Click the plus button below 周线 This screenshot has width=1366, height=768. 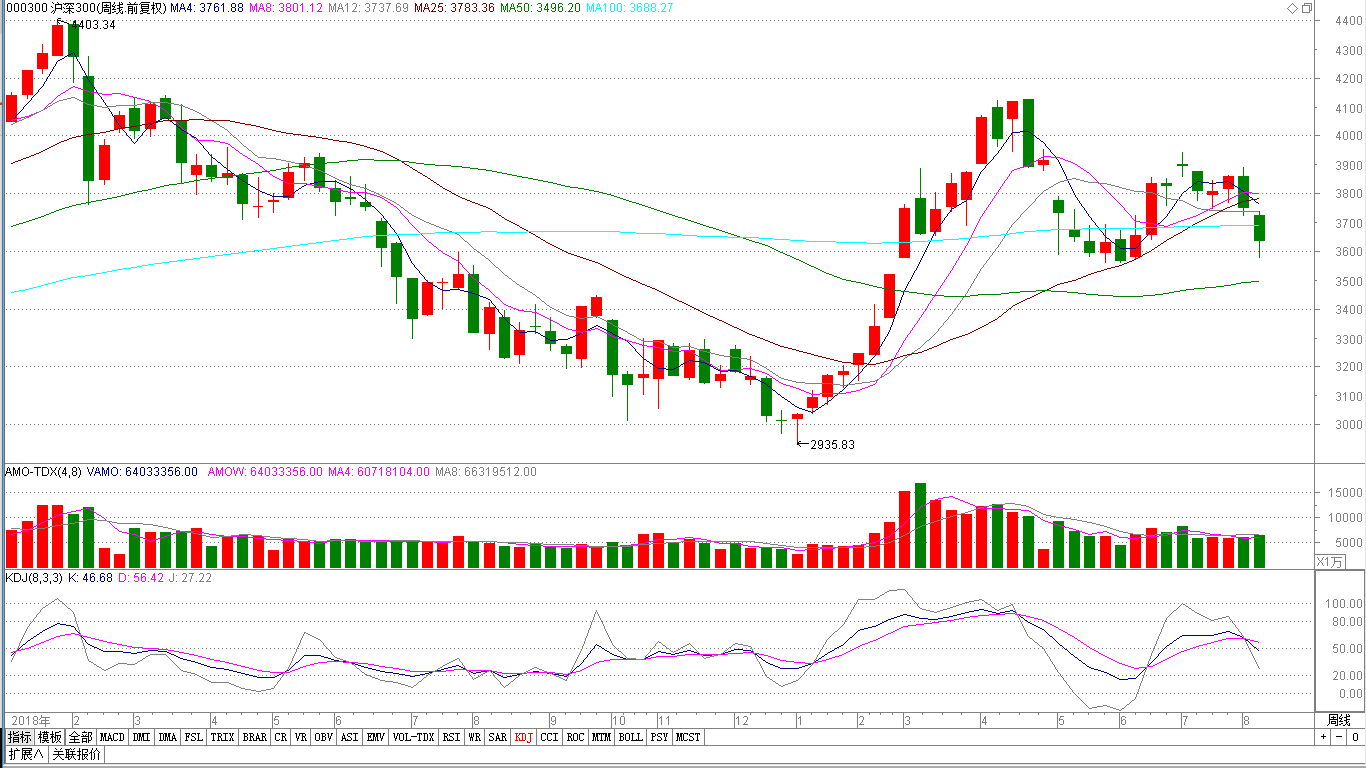point(1323,737)
